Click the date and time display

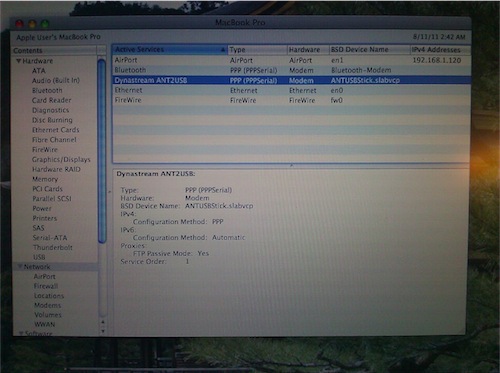(439, 37)
